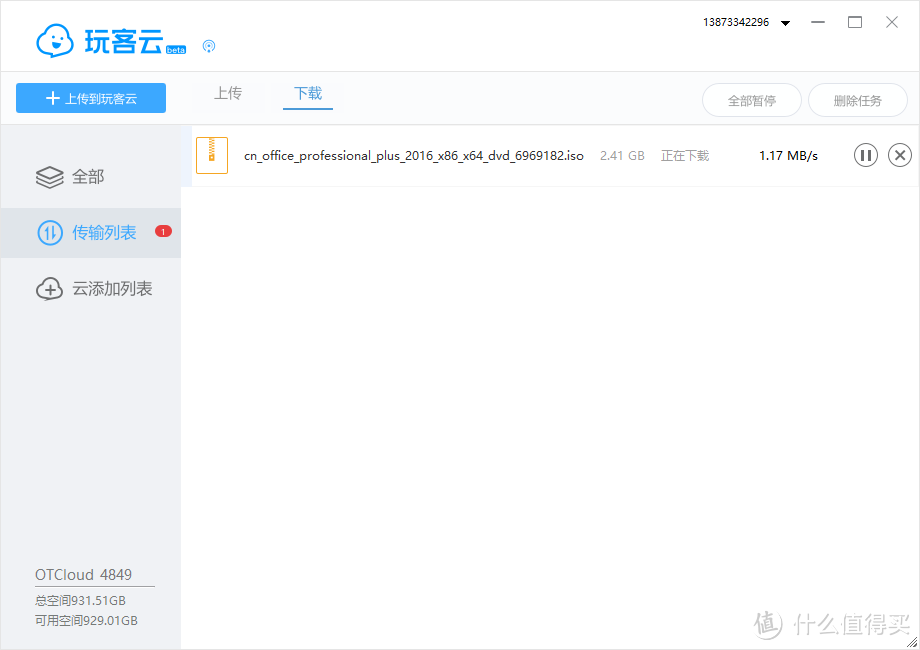The width and height of the screenshot is (920, 650).
Task: Click the 总空间931.51GB label
Action: [80, 600]
